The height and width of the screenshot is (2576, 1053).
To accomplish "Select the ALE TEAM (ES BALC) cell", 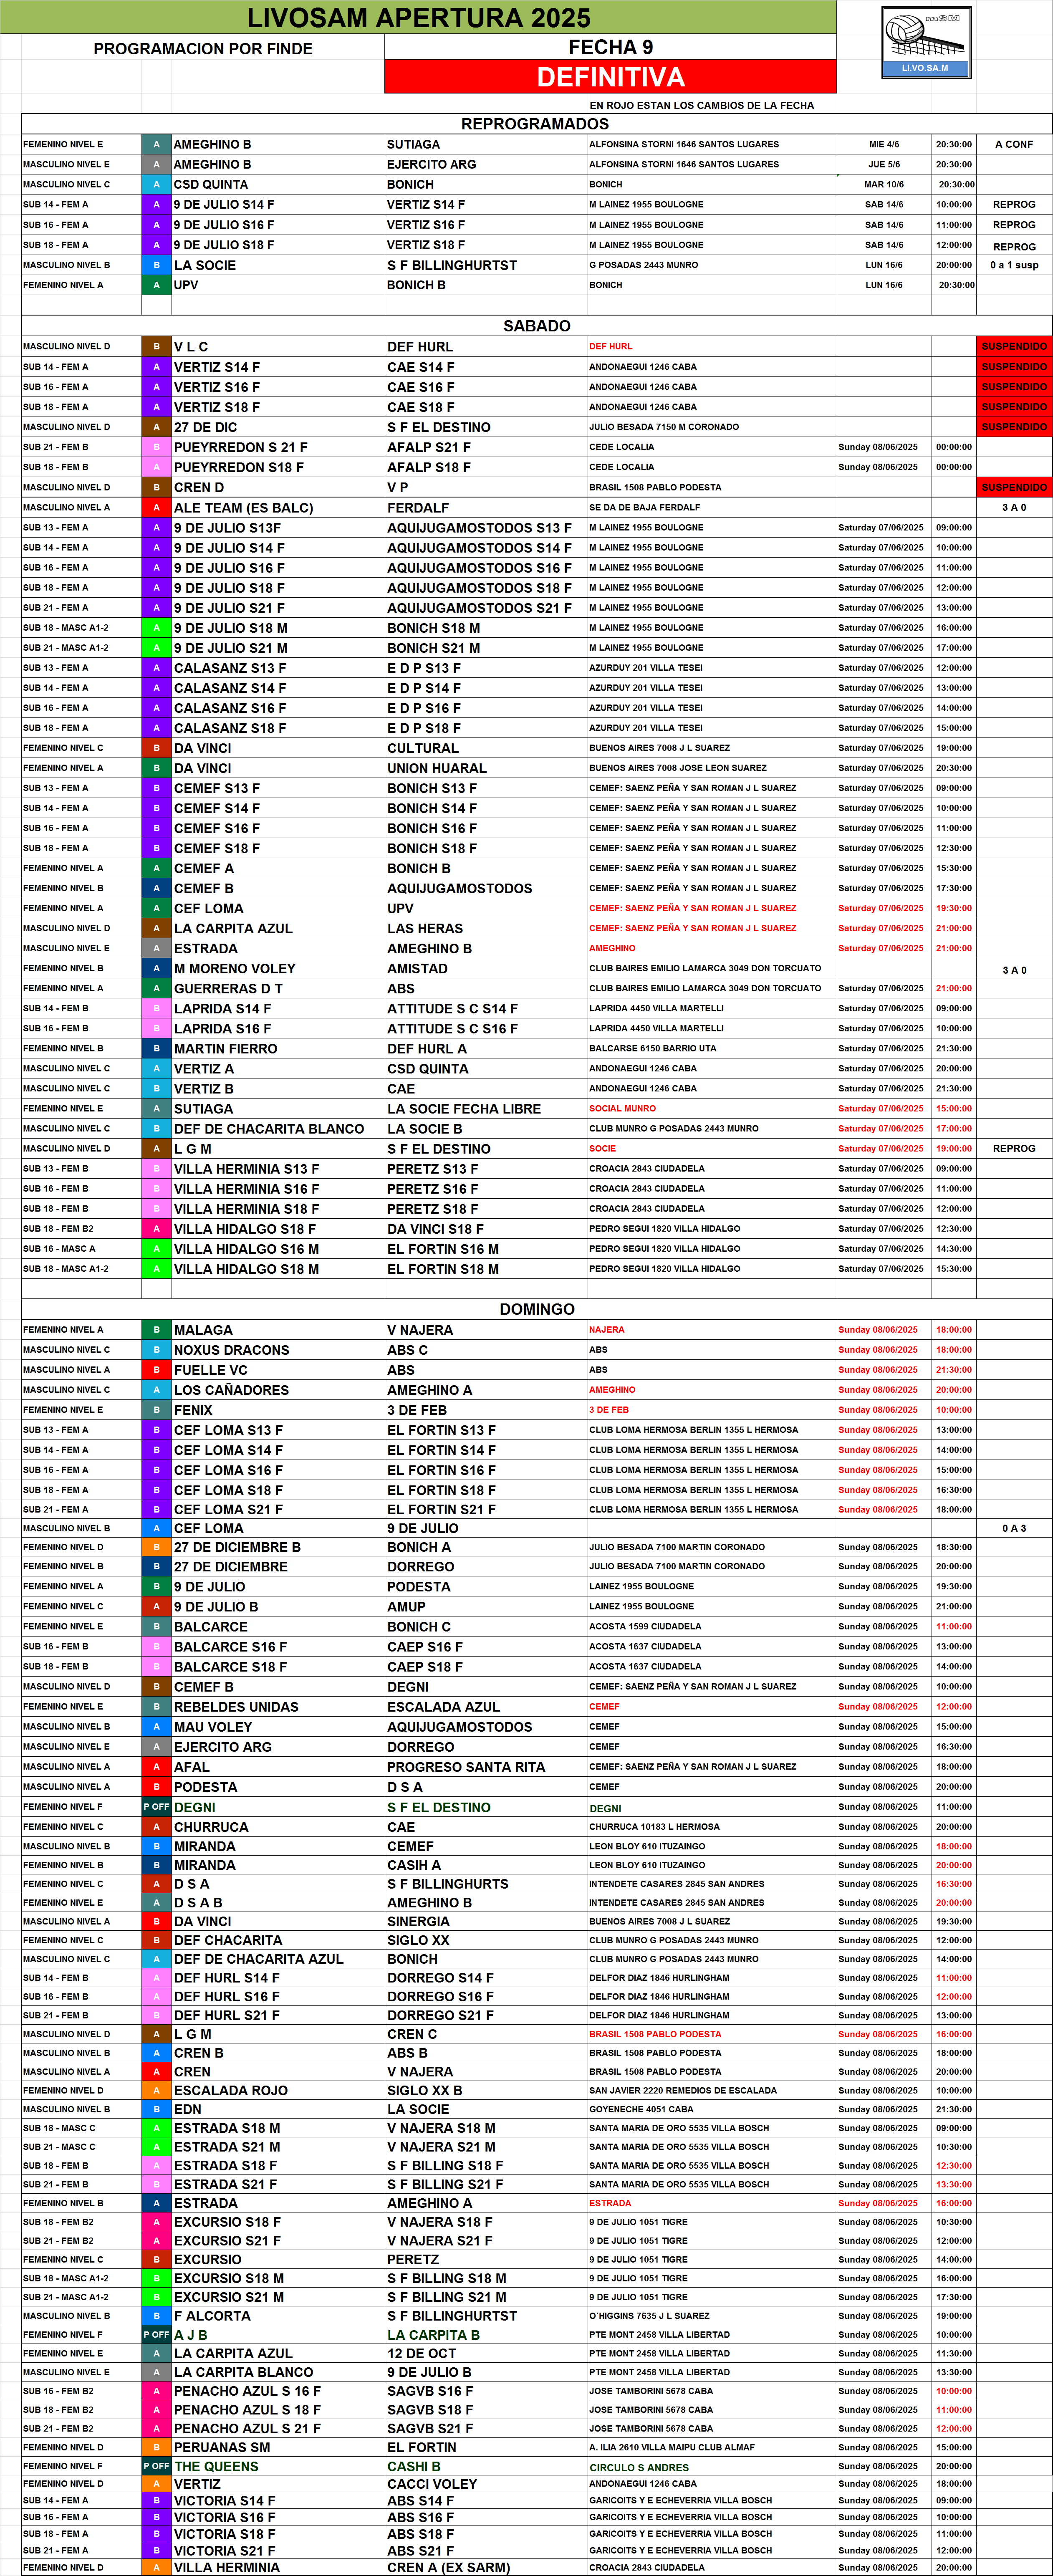I will (278, 508).
